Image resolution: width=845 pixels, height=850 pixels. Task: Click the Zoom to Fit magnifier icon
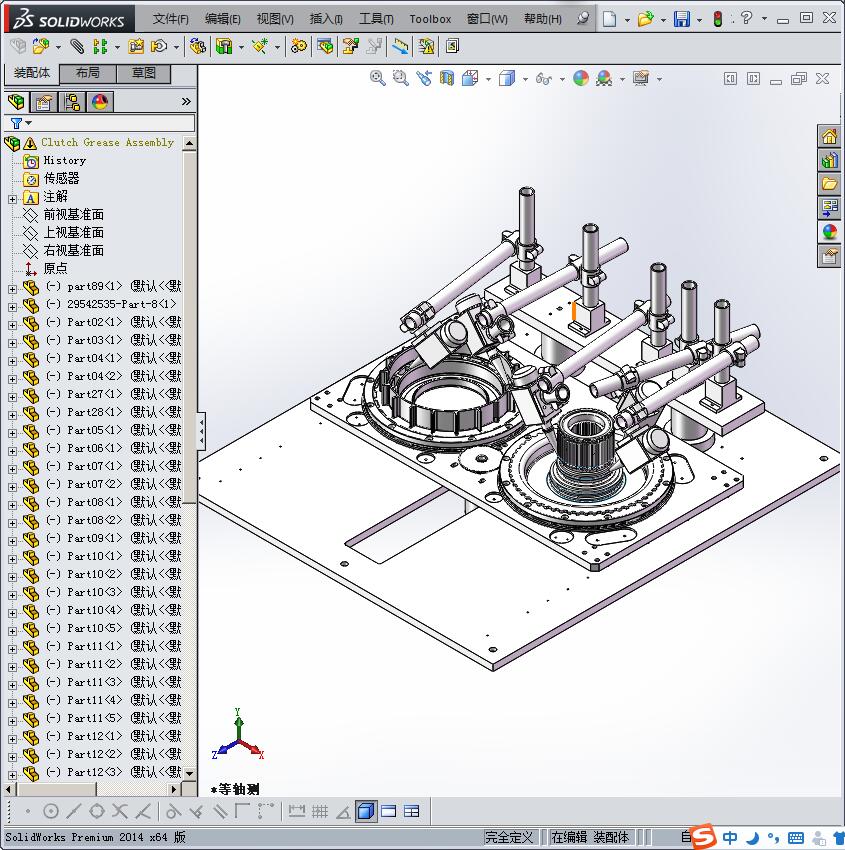pos(377,79)
